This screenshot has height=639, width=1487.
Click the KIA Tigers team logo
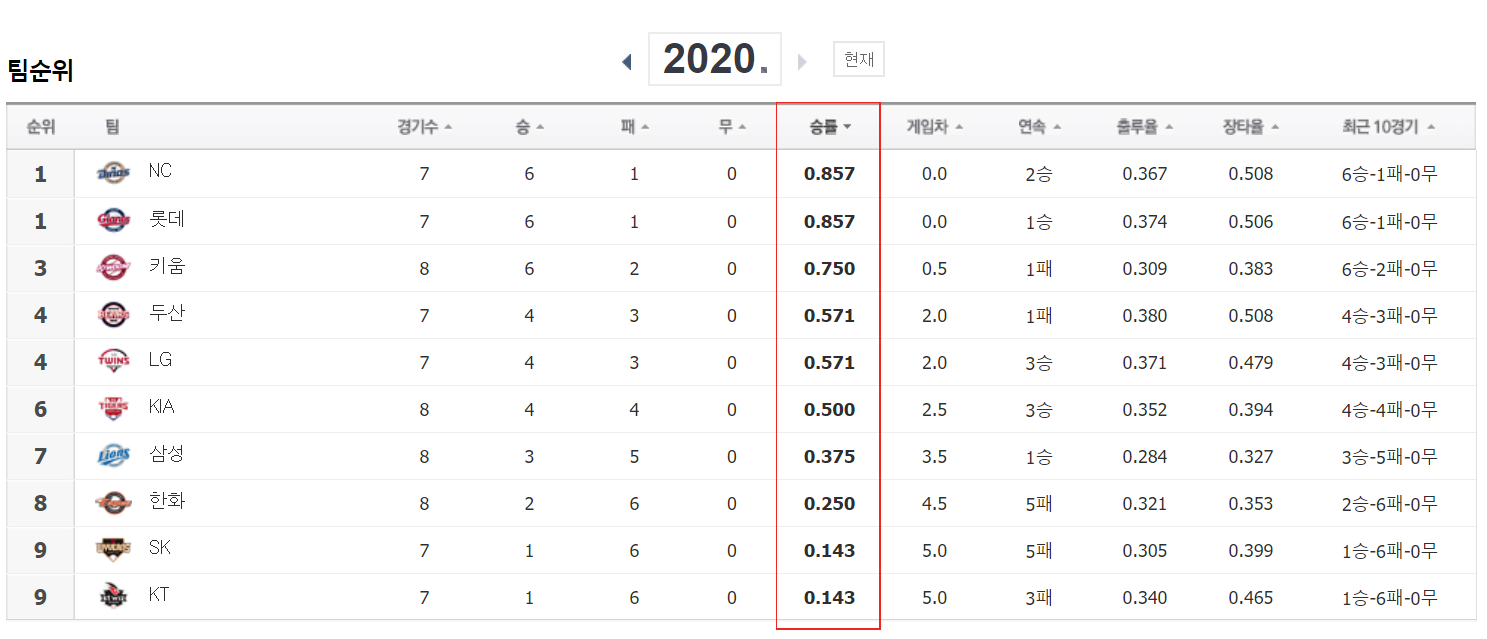113,409
